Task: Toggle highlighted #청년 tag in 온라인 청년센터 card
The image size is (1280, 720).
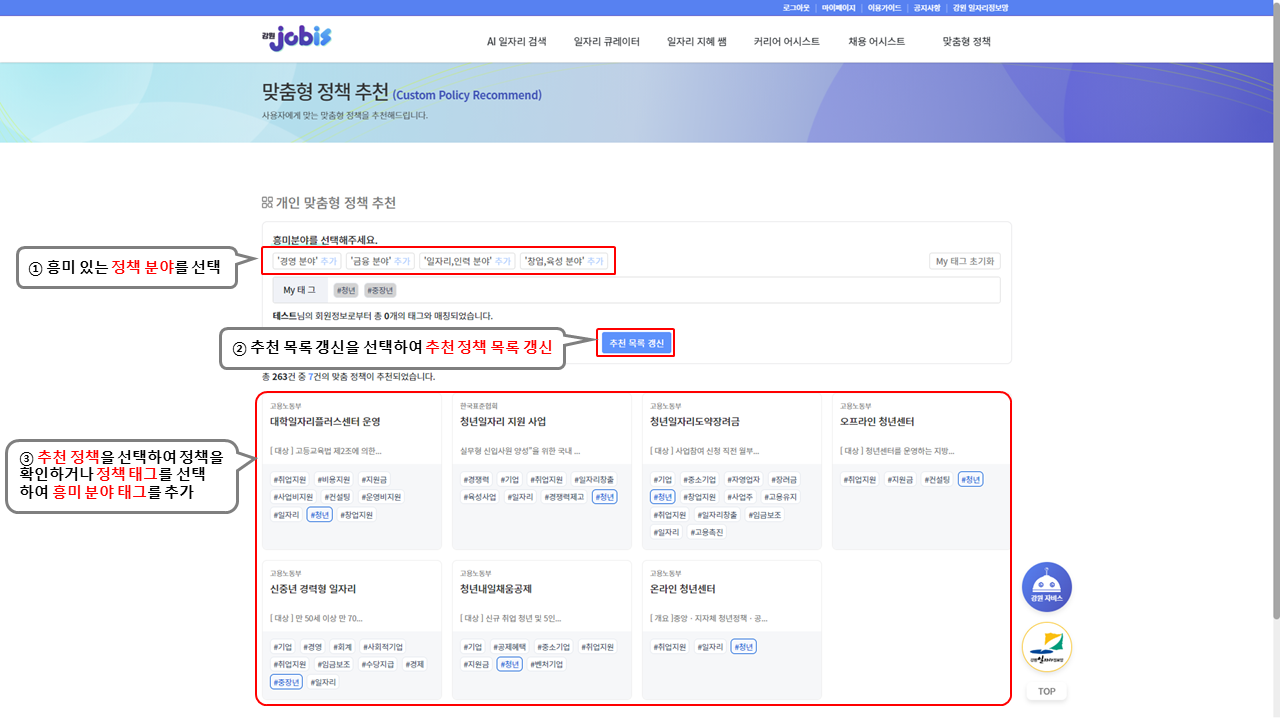Action: [743, 647]
